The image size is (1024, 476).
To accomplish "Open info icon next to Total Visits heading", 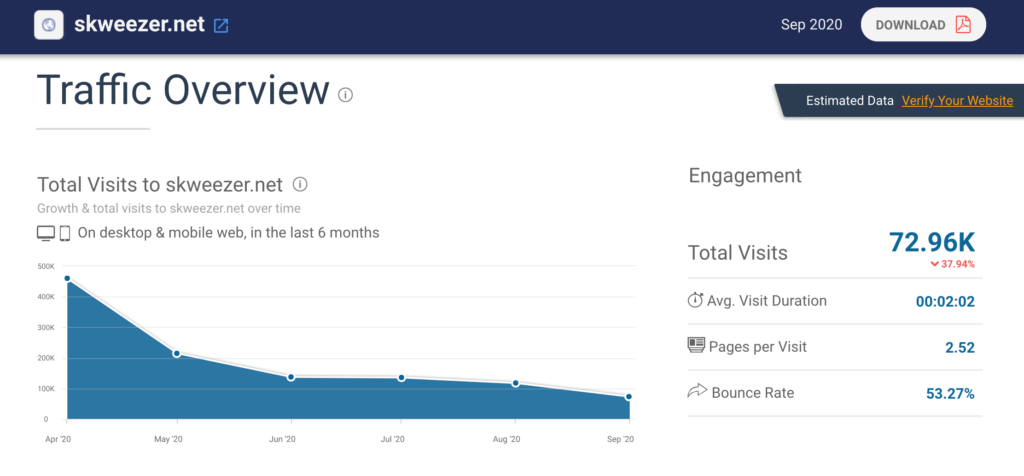I will [300, 184].
